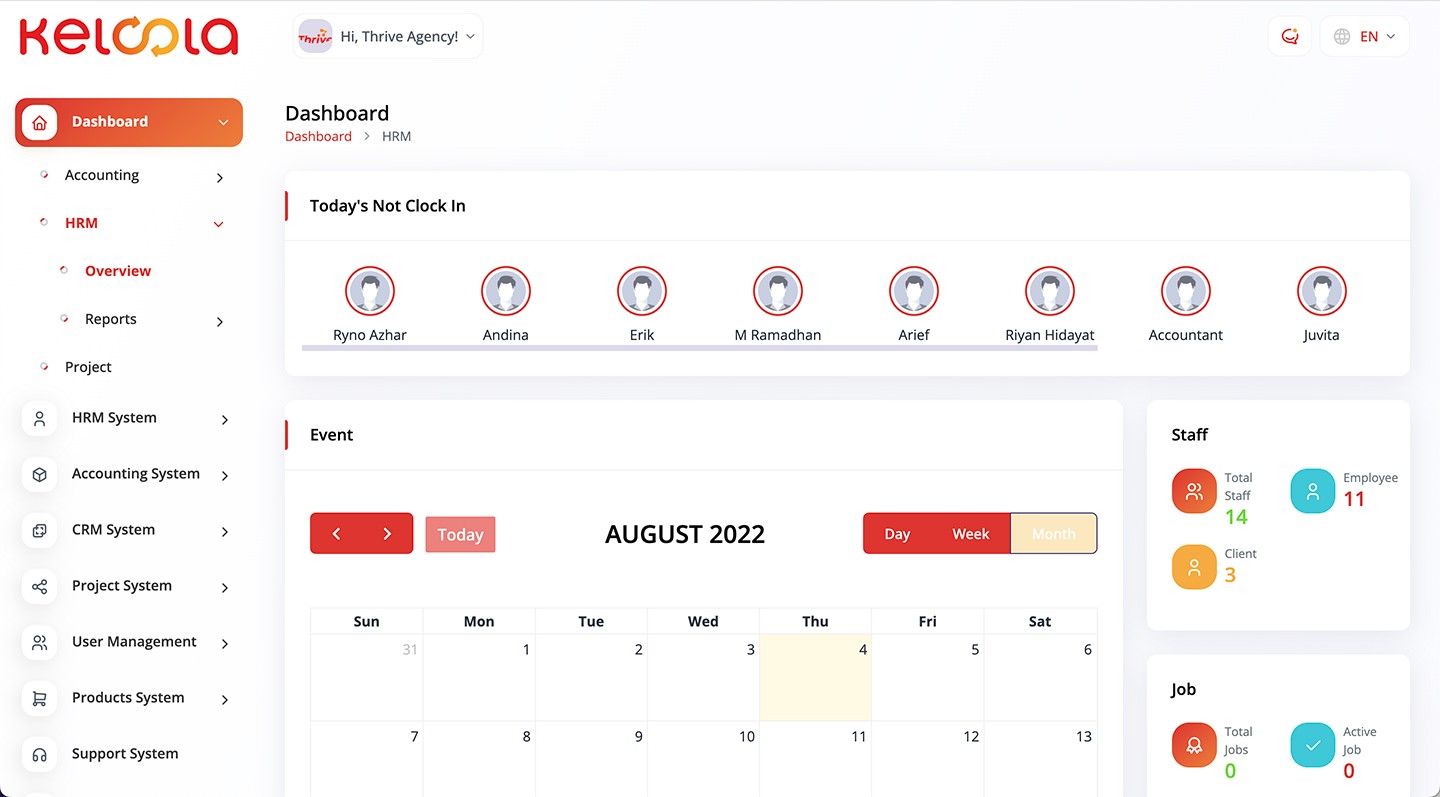Click the HRM System person icon
Image resolution: width=1440 pixels, height=797 pixels.
point(40,419)
